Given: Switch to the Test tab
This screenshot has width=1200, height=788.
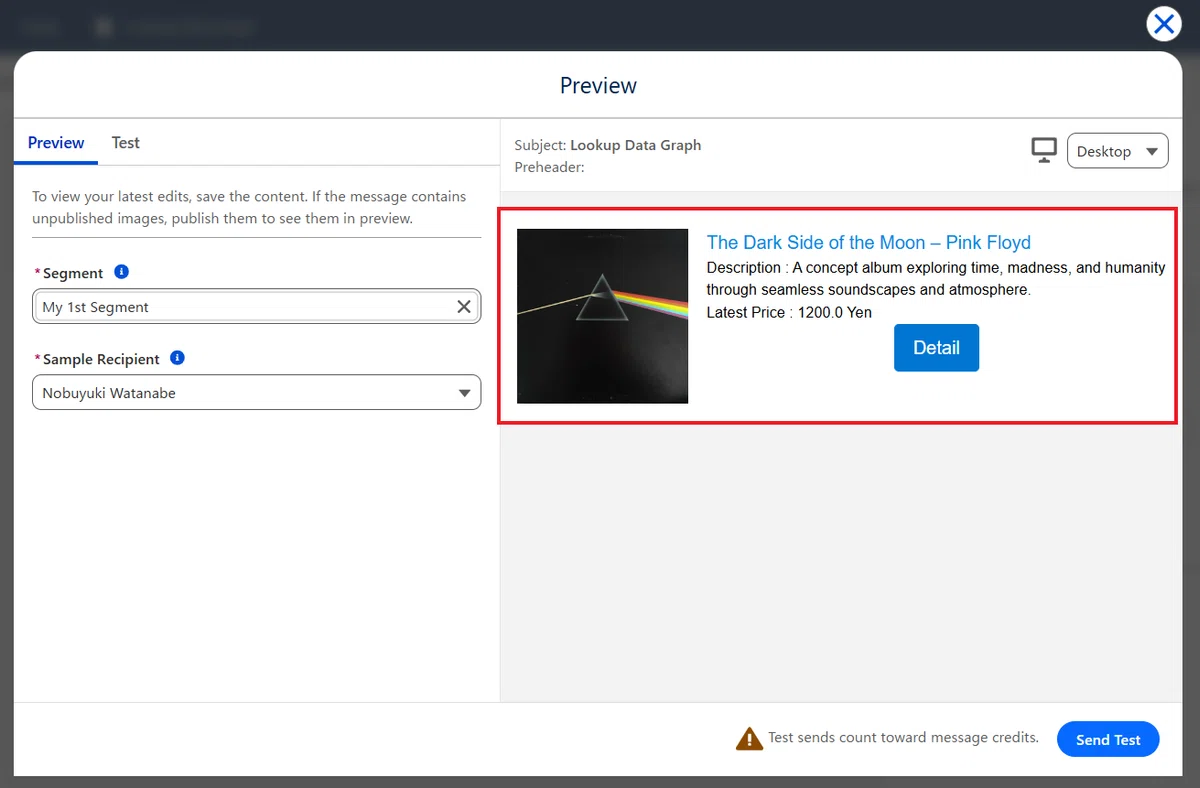Looking at the screenshot, I should coord(125,143).
